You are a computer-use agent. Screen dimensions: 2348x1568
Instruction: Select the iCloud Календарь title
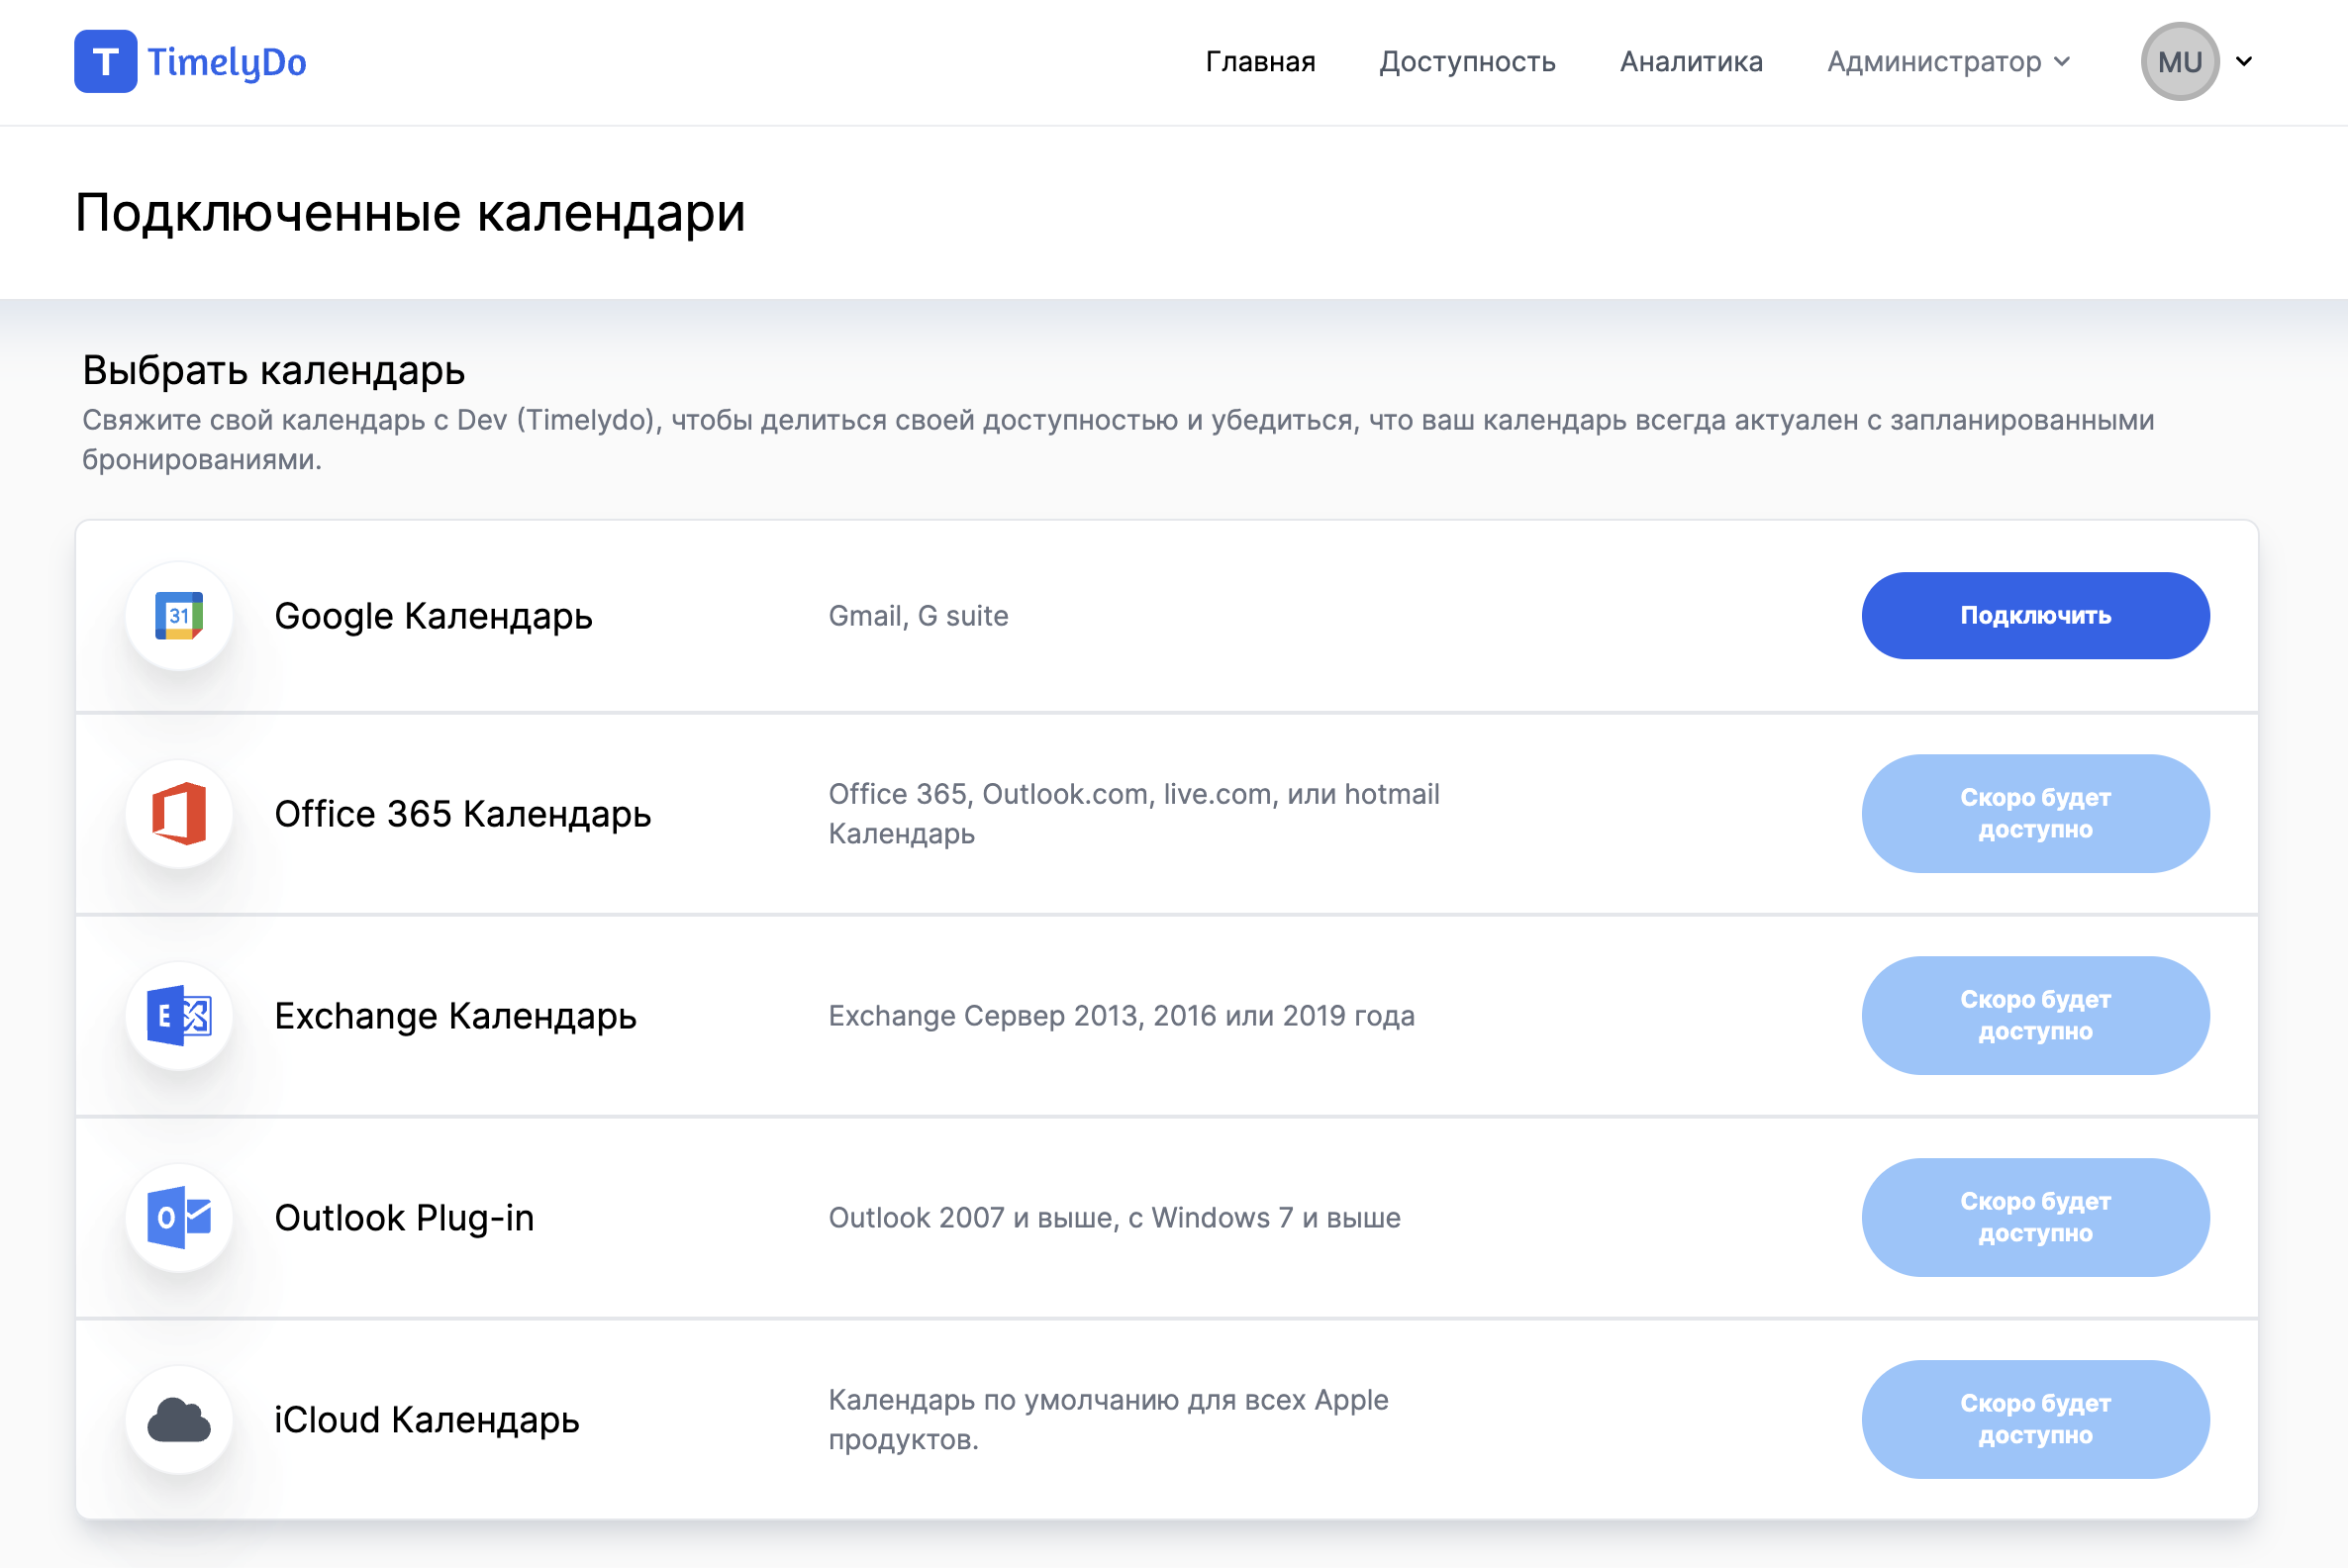427,1420
